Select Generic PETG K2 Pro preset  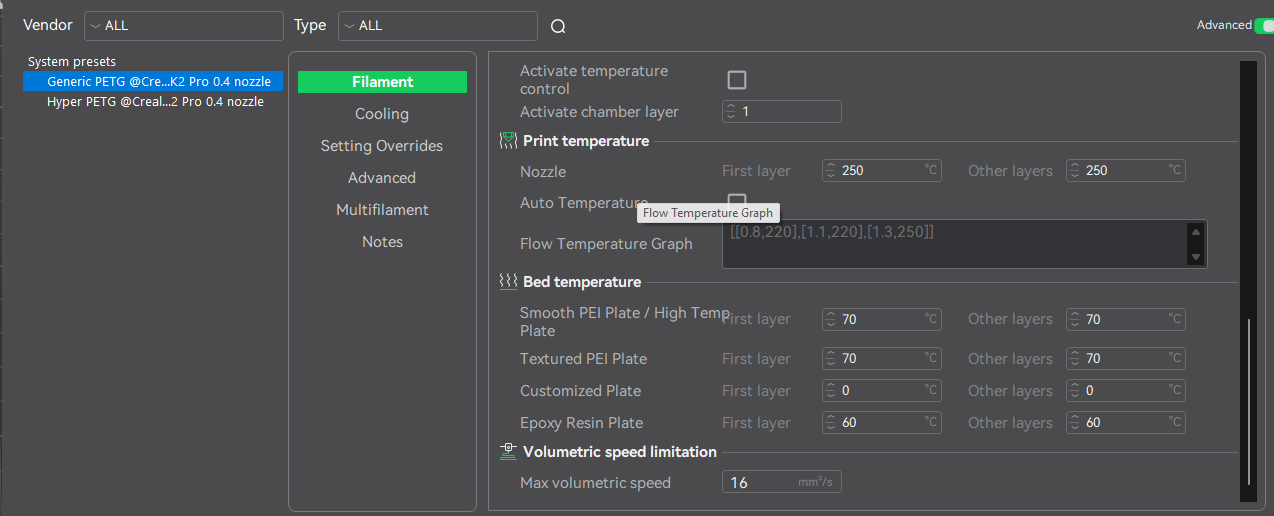tap(155, 82)
